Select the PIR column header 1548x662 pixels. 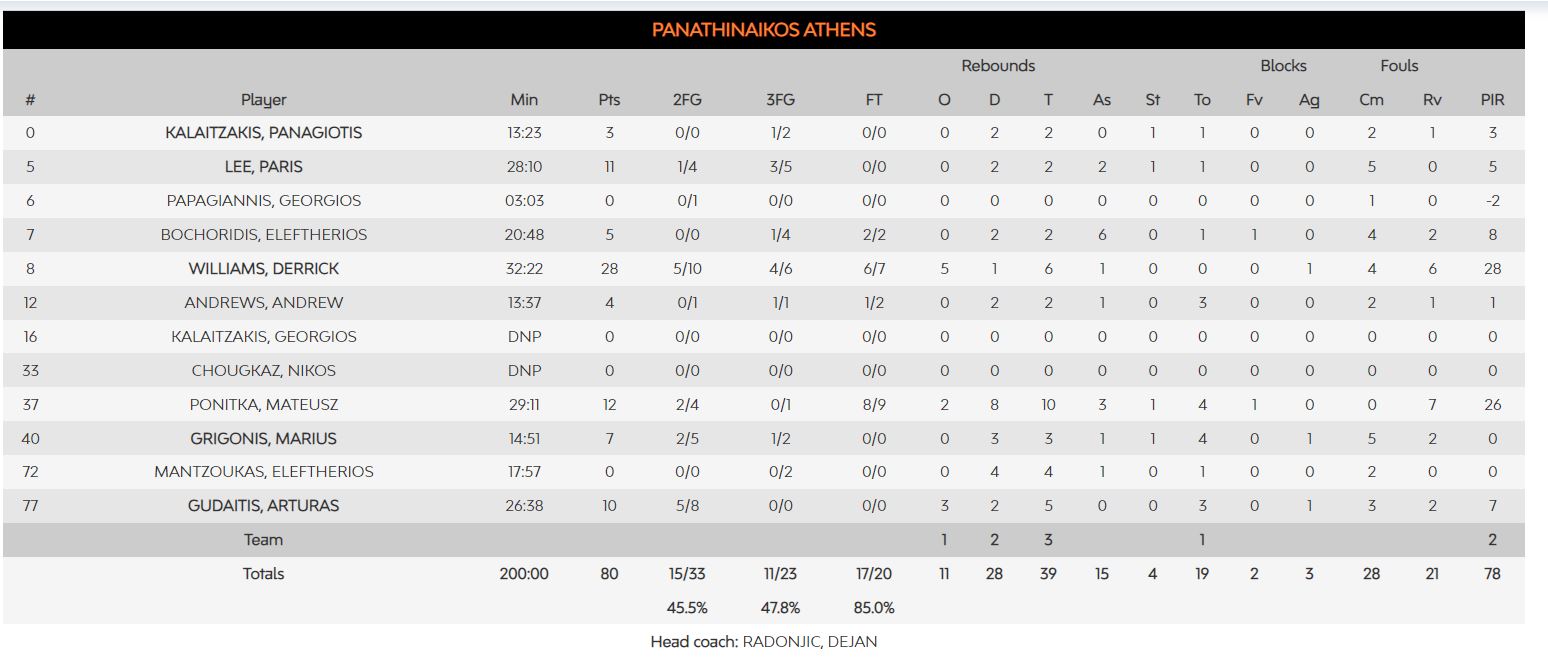1492,100
